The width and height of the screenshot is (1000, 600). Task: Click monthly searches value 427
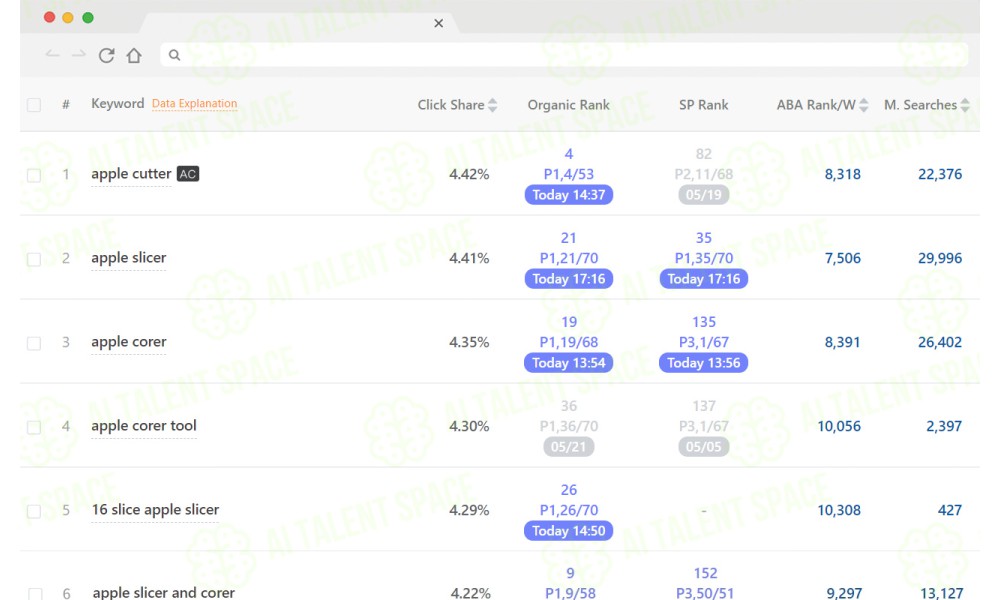950,510
